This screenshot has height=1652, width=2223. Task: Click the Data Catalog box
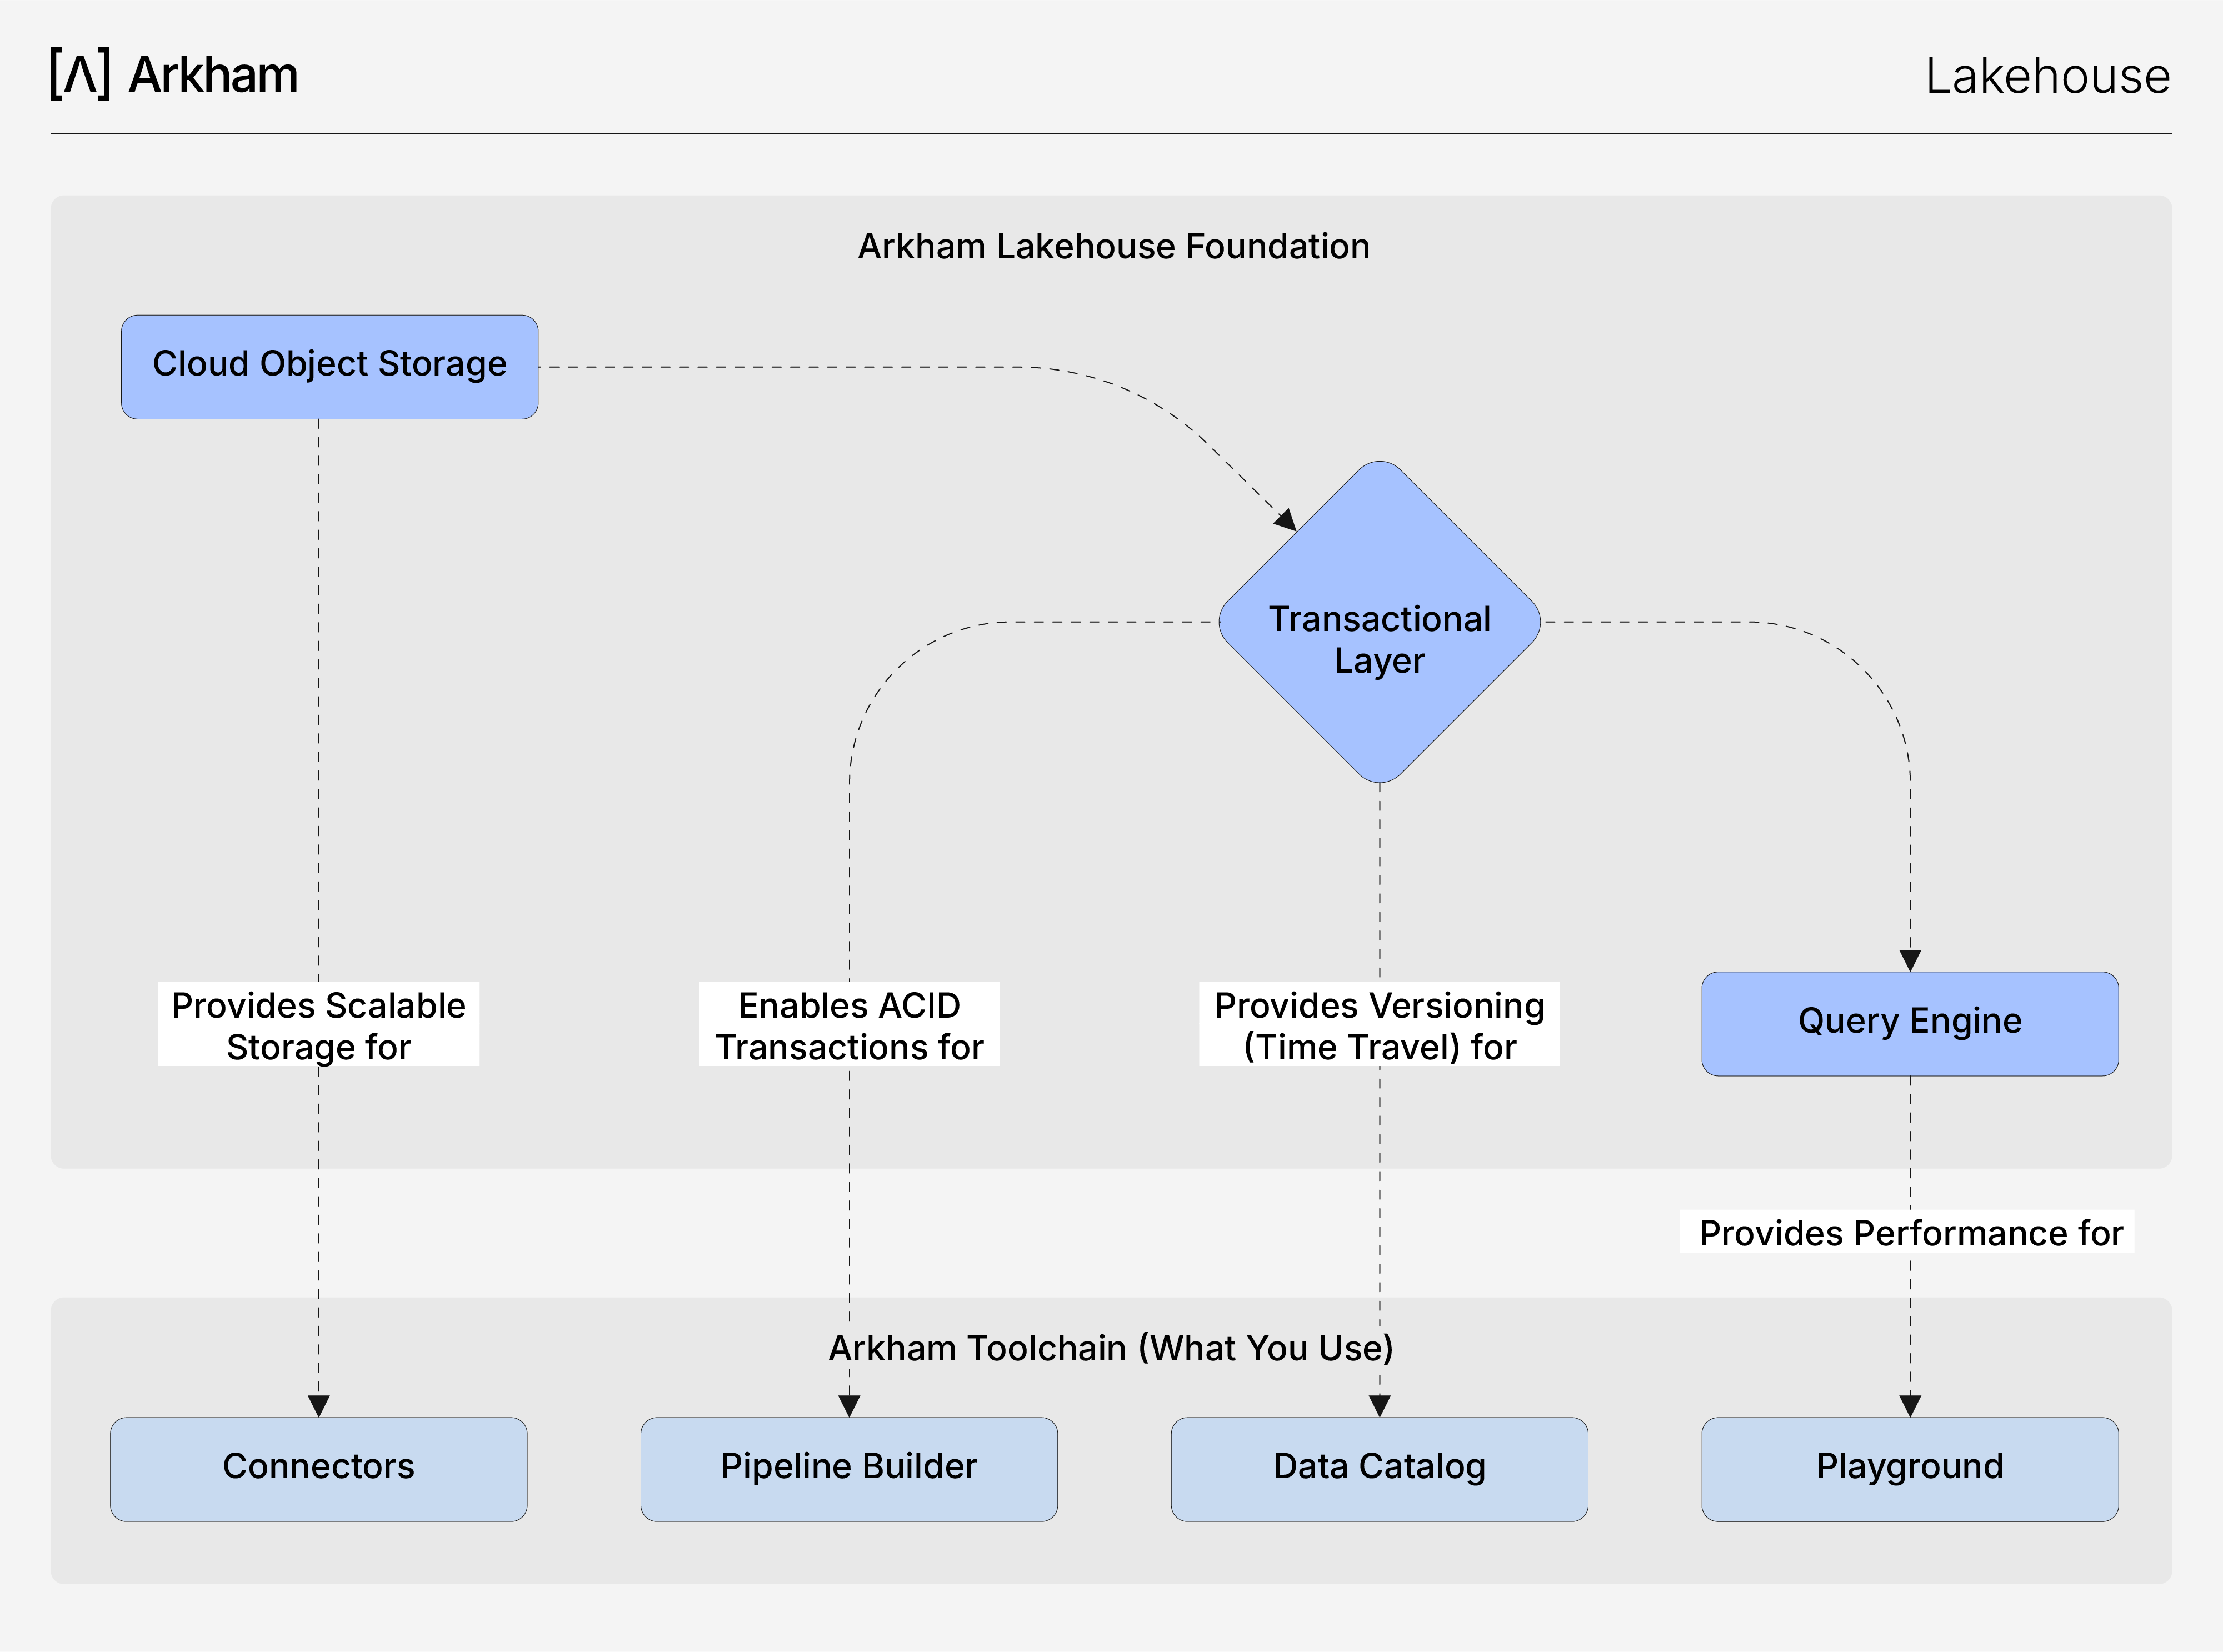(1380, 1469)
